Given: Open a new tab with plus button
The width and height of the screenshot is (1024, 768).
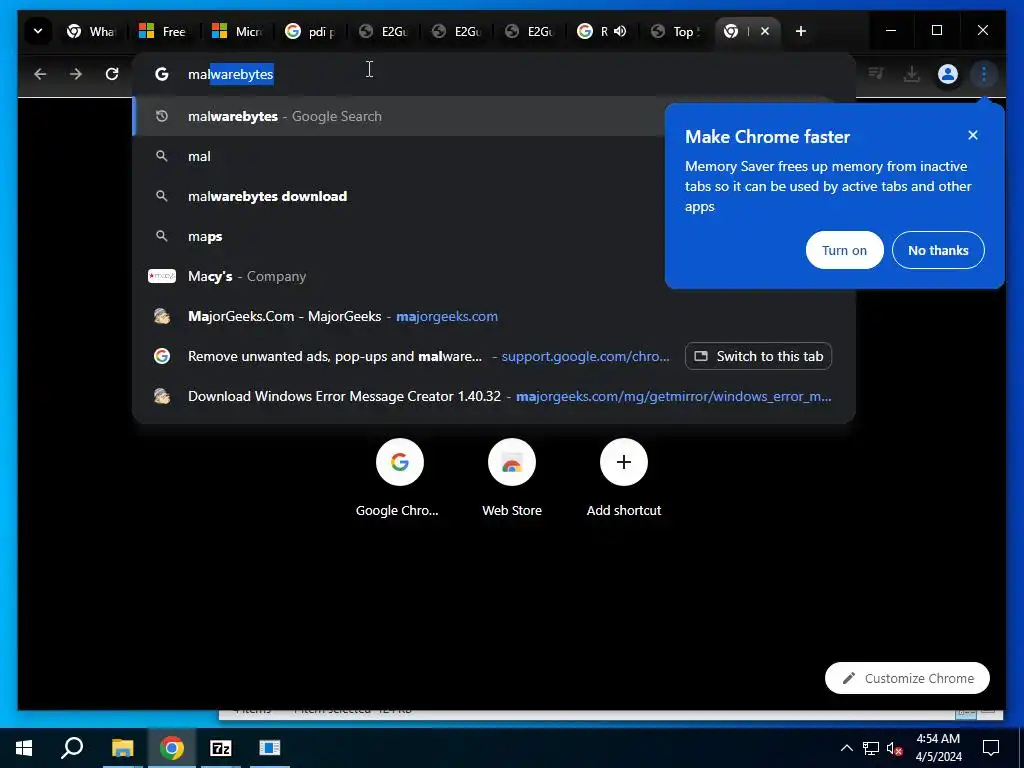Looking at the screenshot, I should 801,31.
